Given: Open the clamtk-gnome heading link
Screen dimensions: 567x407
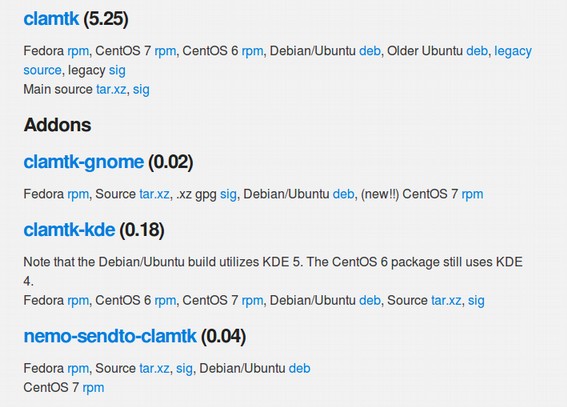Looking at the screenshot, I should pyautogui.click(x=84, y=162).
